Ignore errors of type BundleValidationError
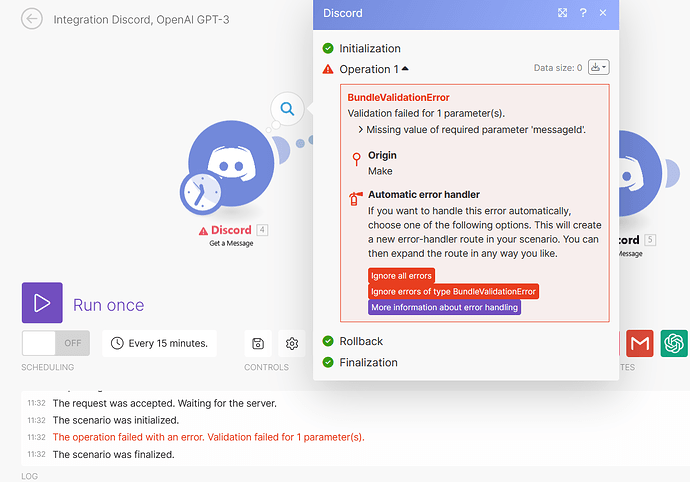This screenshot has height=482, width=690. click(x=453, y=291)
